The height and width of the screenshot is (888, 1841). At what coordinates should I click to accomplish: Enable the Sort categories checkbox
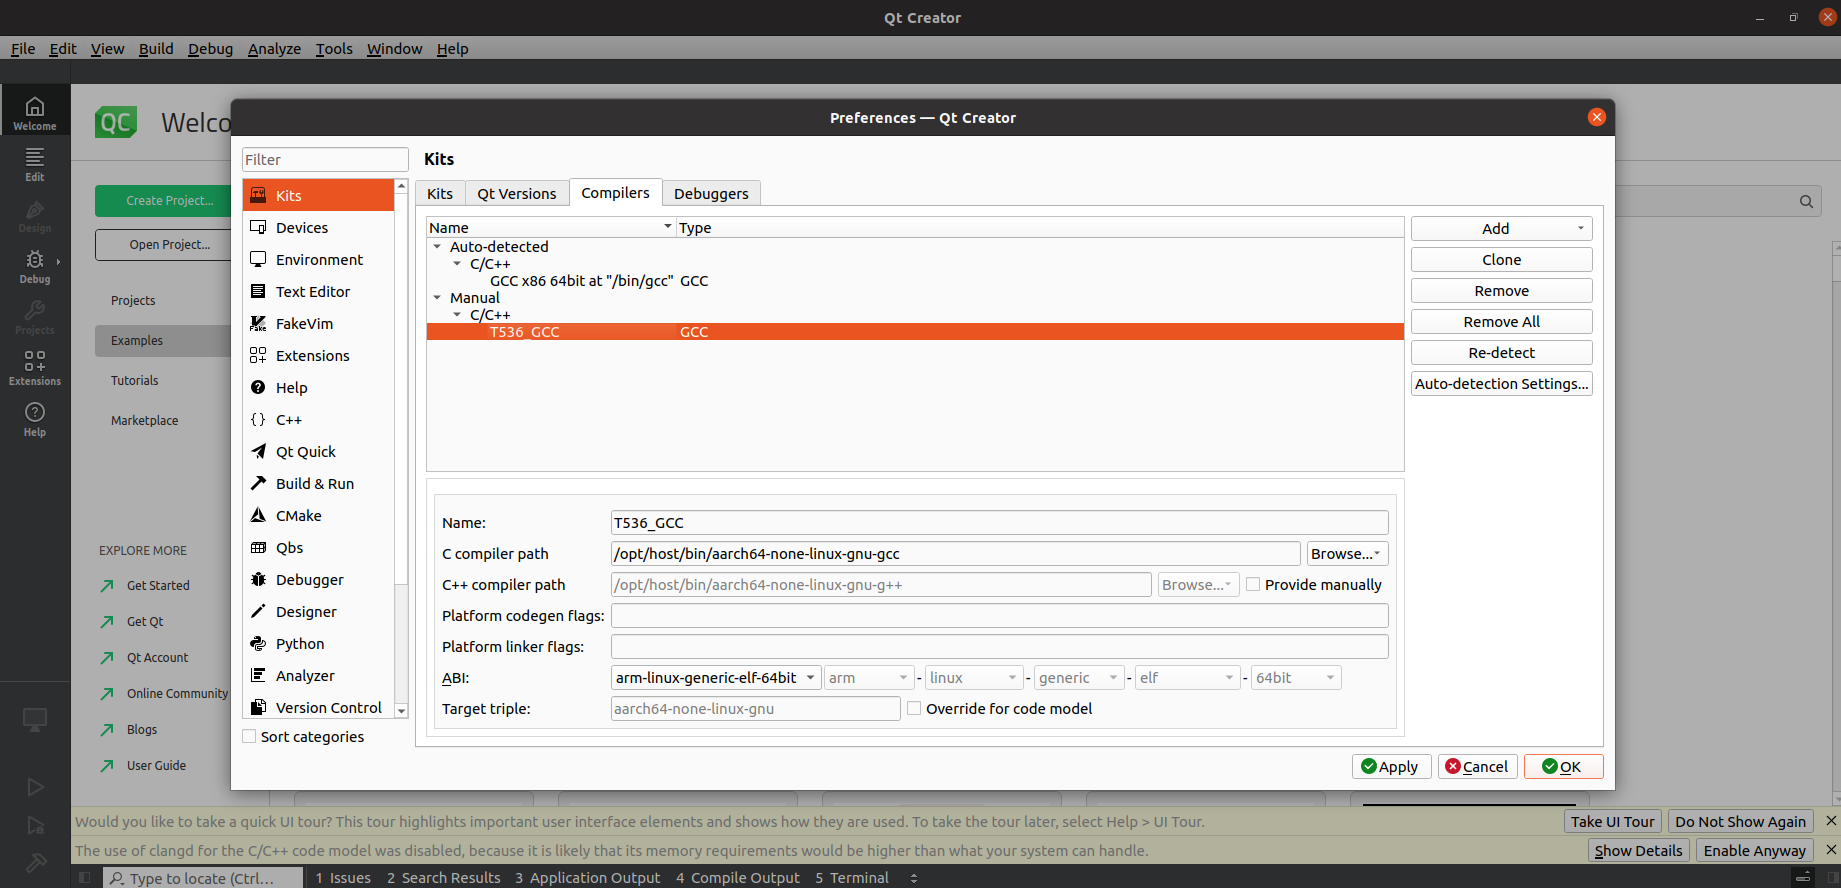[x=250, y=737]
